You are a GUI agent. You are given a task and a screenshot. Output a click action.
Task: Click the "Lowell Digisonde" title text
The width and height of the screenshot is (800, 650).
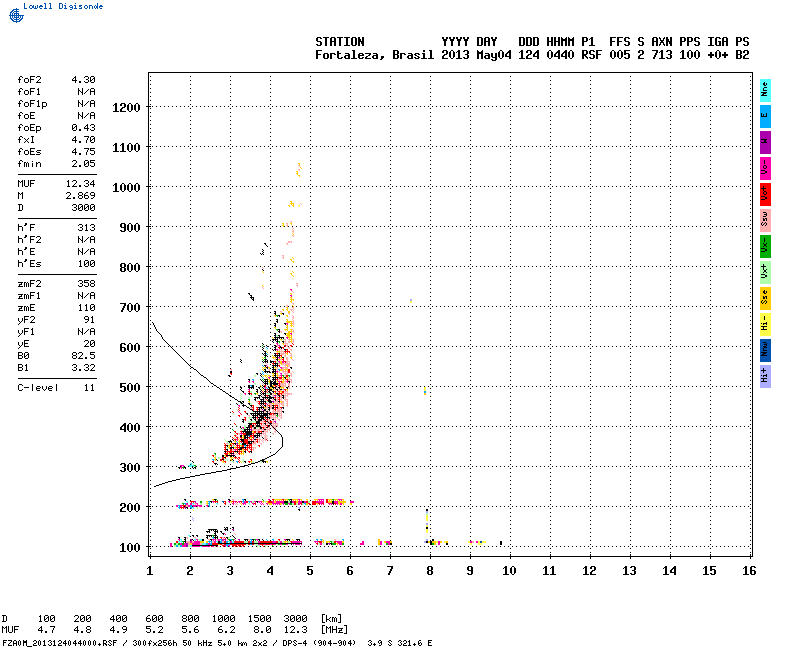[63, 6]
